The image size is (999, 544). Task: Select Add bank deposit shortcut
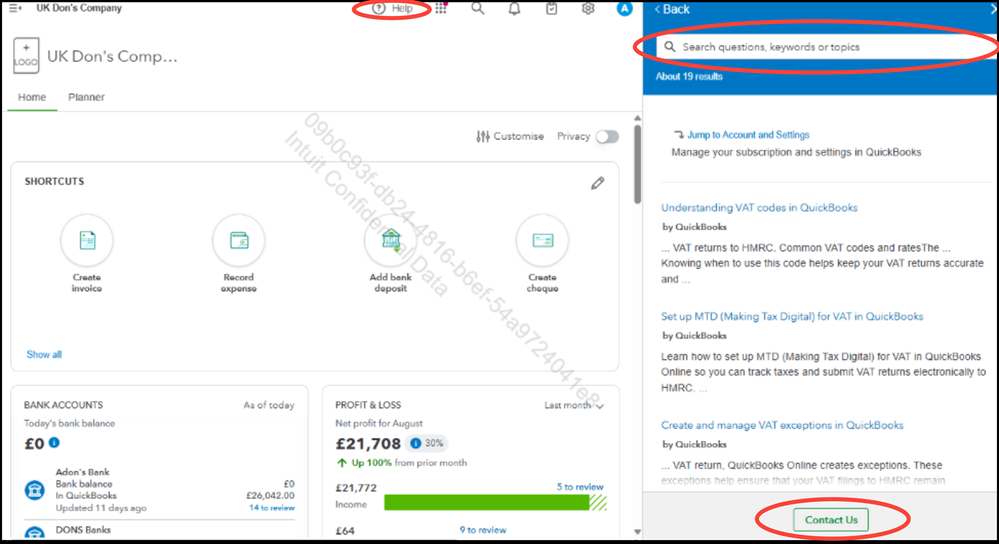point(391,254)
